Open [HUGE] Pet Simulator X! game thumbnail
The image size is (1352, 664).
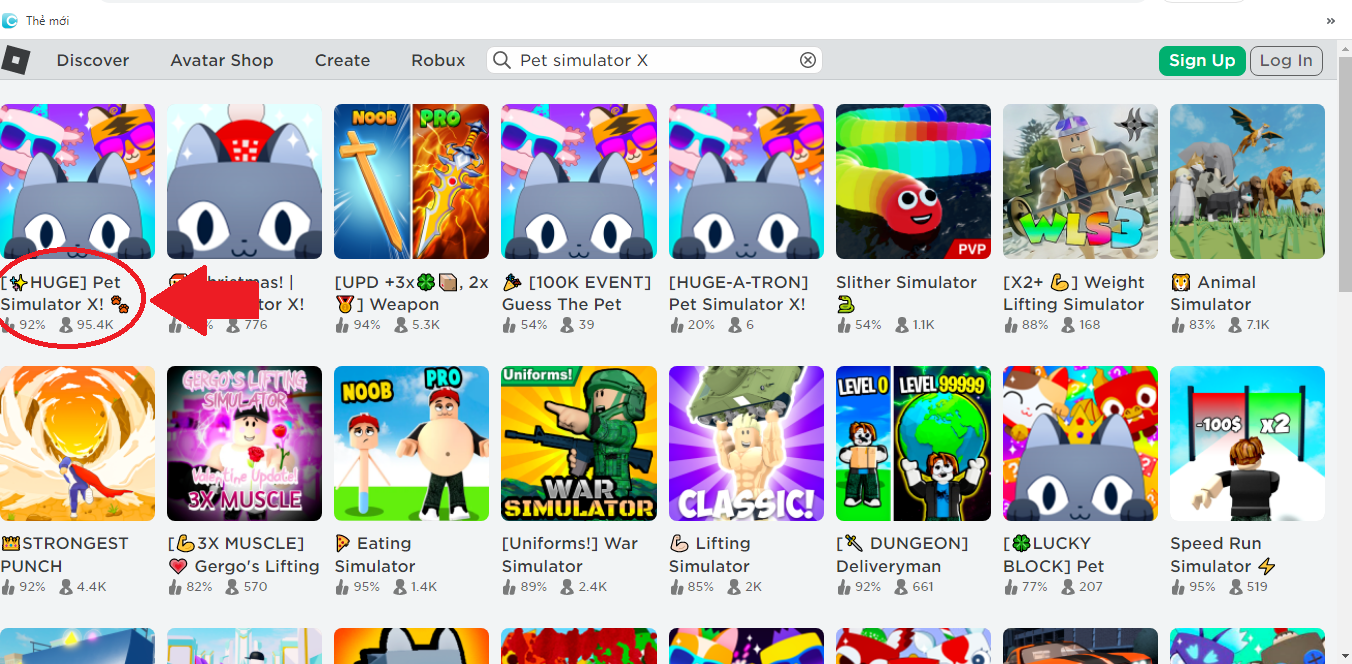point(77,182)
